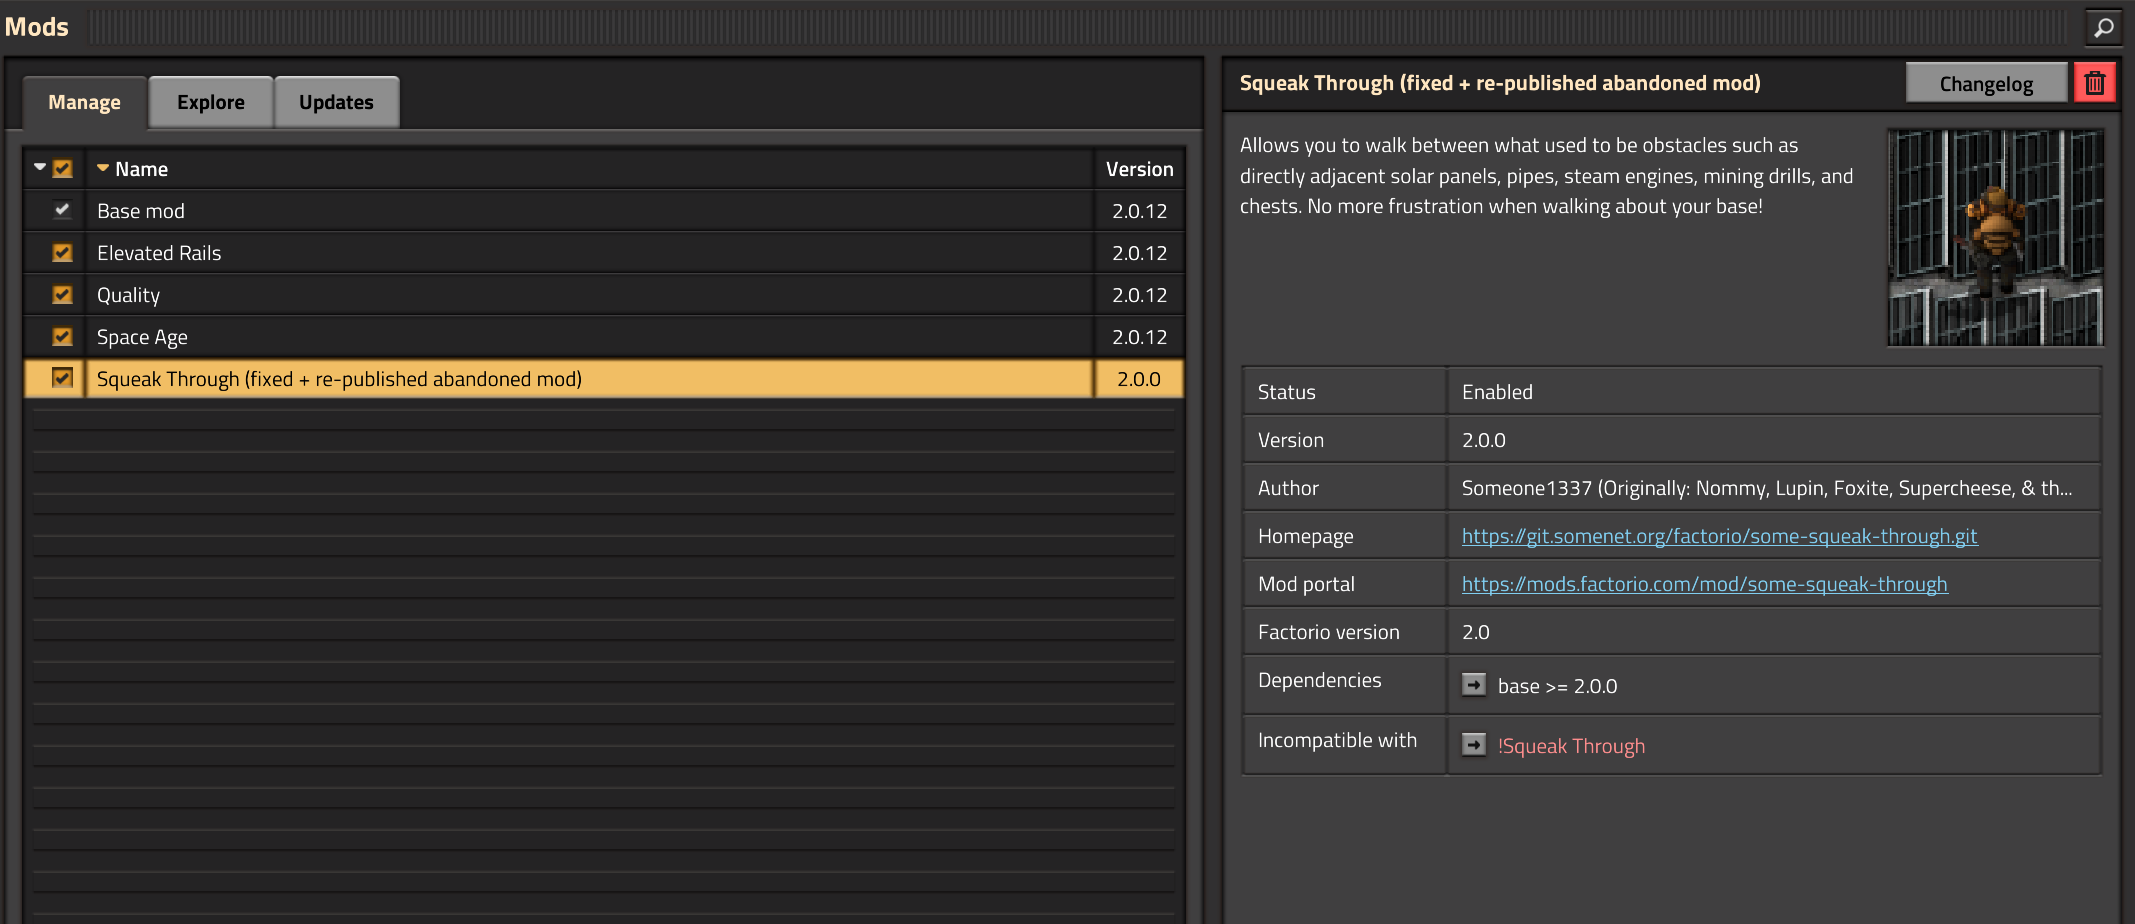
Task: Open the git.somenet.org homepage link
Action: pos(1719,536)
